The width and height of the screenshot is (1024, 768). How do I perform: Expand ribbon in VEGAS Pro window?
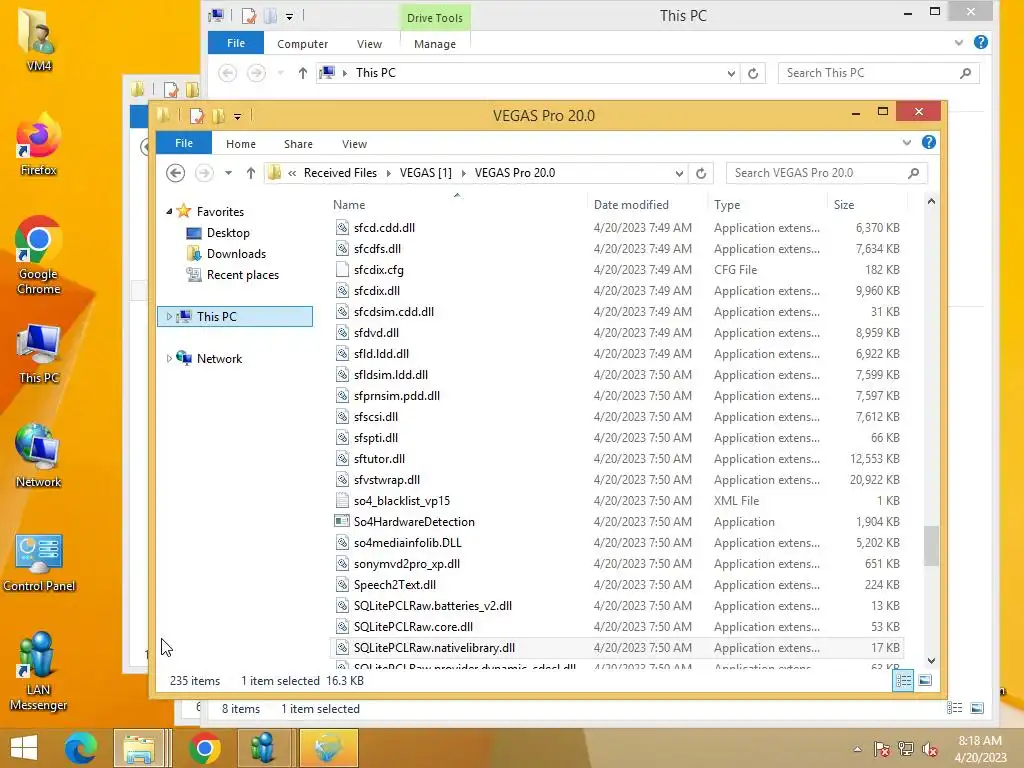coord(906,142)
